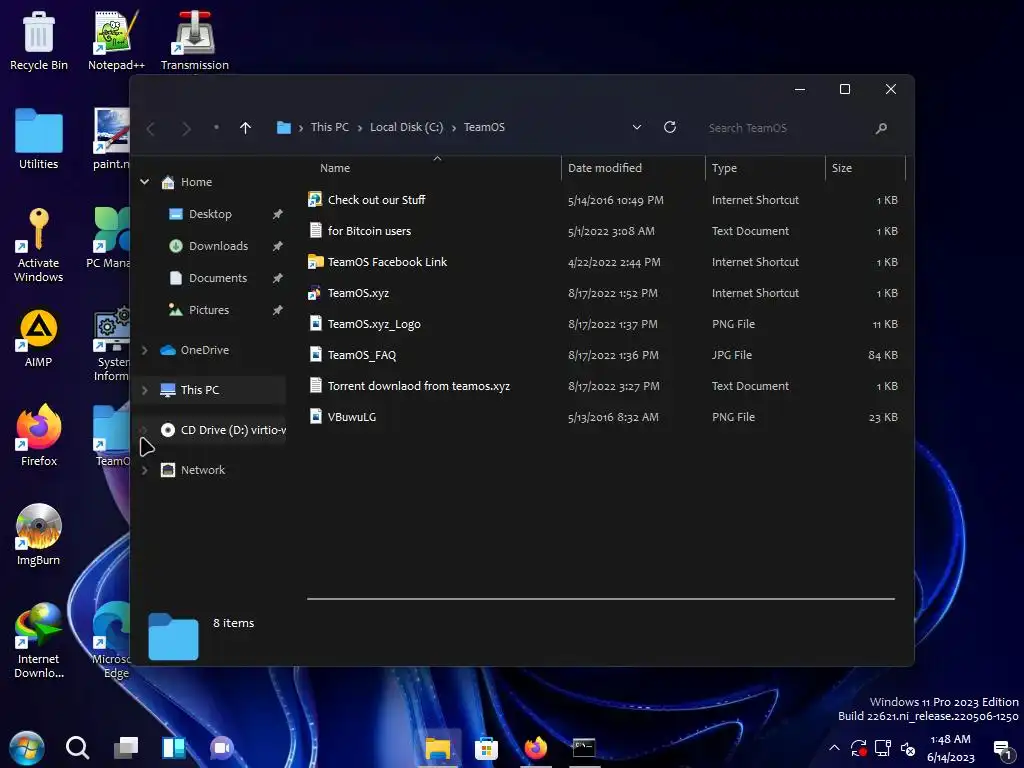Open Task View on the taskbar
The image size is (1024, 768).
[x=125, y=748]
